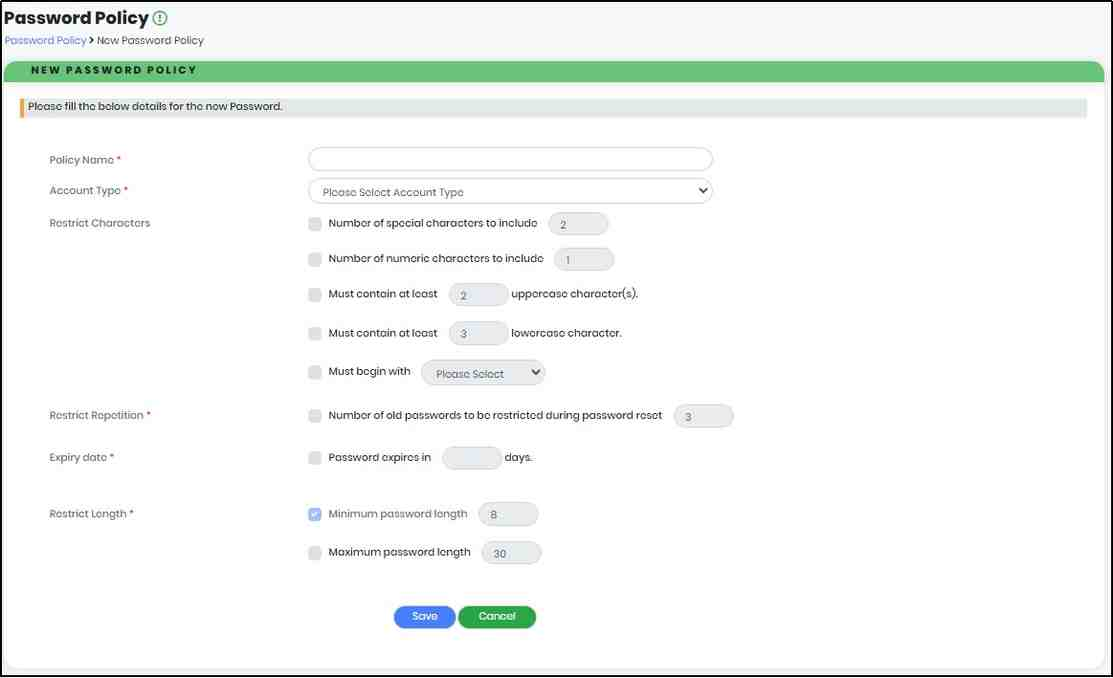Check the lowercase character requirement checkbox
The width and height of the screenshot is (1113, 678).
pos(314,334)
